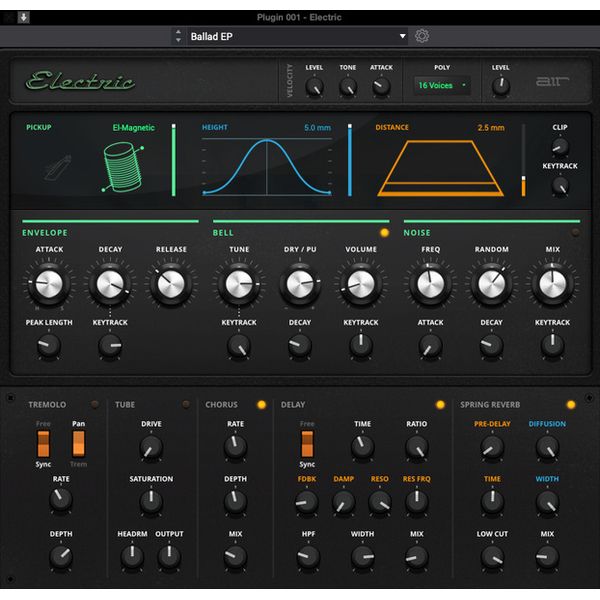This screenshot has width=600, height=600.
Task: Click the Chorus Rate knob
Action: click(235, 447)
